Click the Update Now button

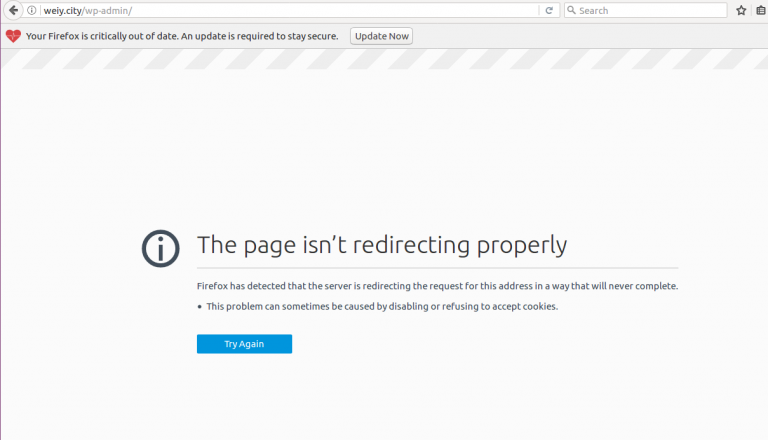(382, 36)
